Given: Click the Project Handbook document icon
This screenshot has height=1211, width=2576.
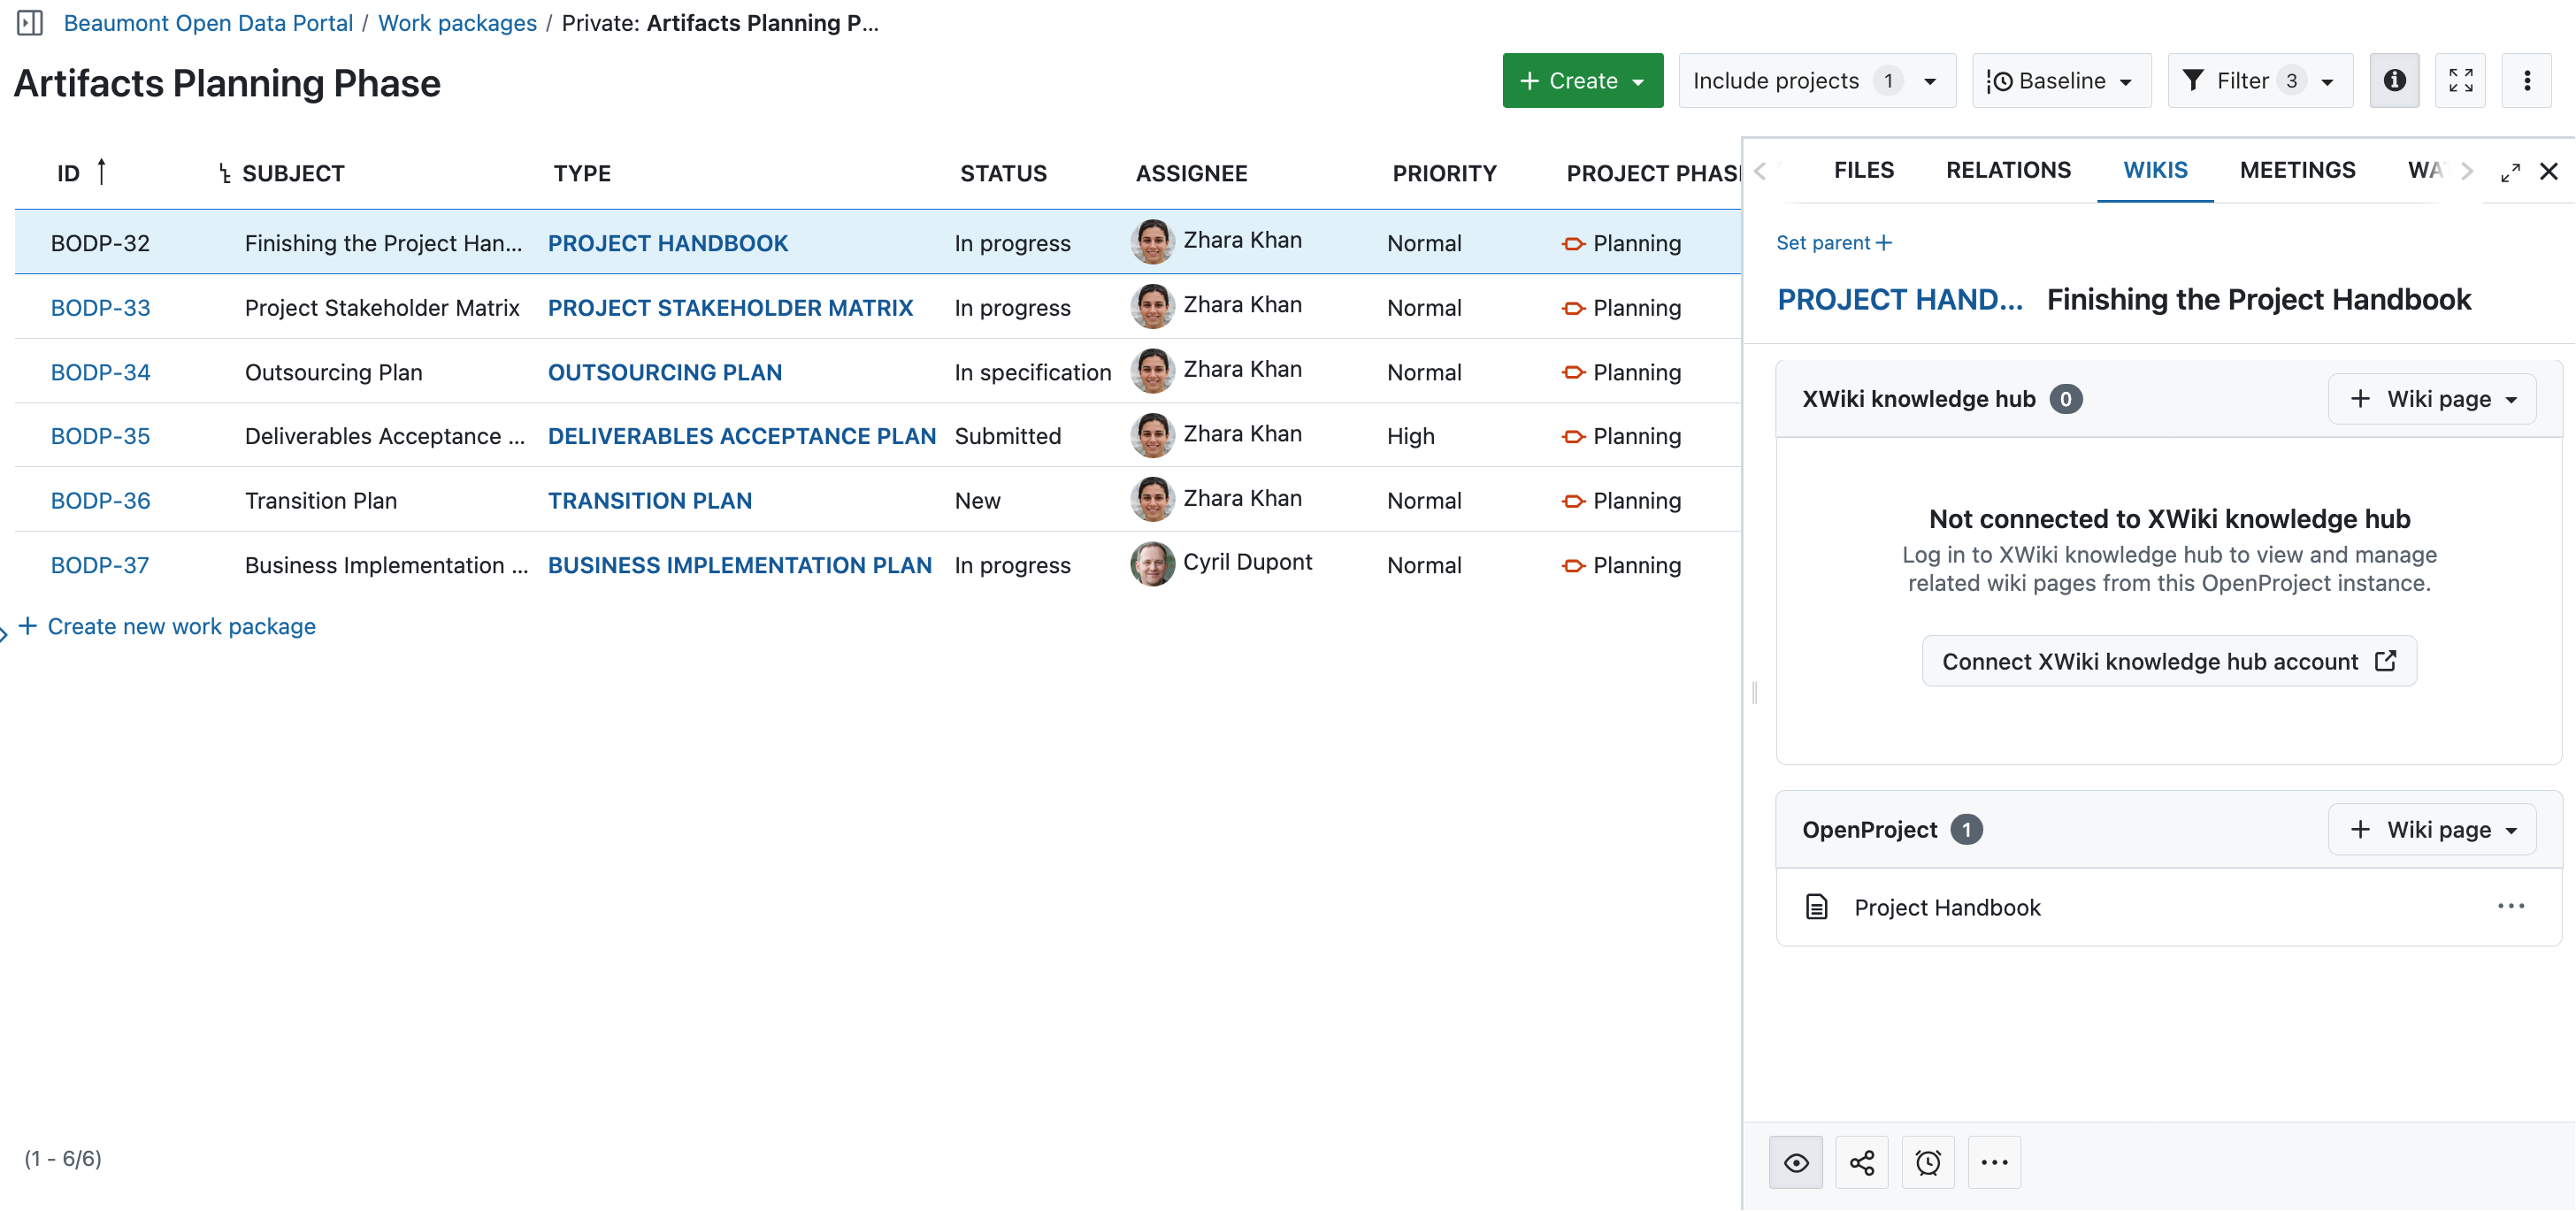Looking at the screenshot, I should [1817, 907].
